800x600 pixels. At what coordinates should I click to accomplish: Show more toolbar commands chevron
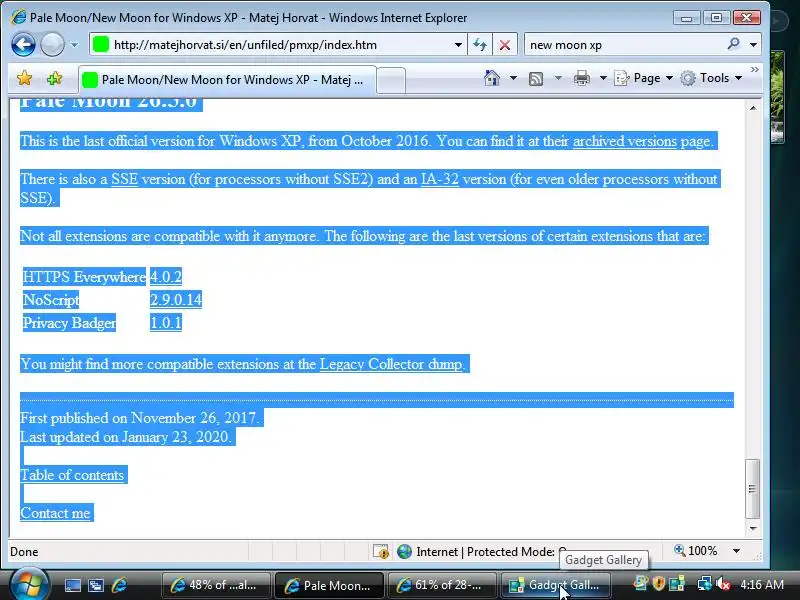[x=755, y=69]
